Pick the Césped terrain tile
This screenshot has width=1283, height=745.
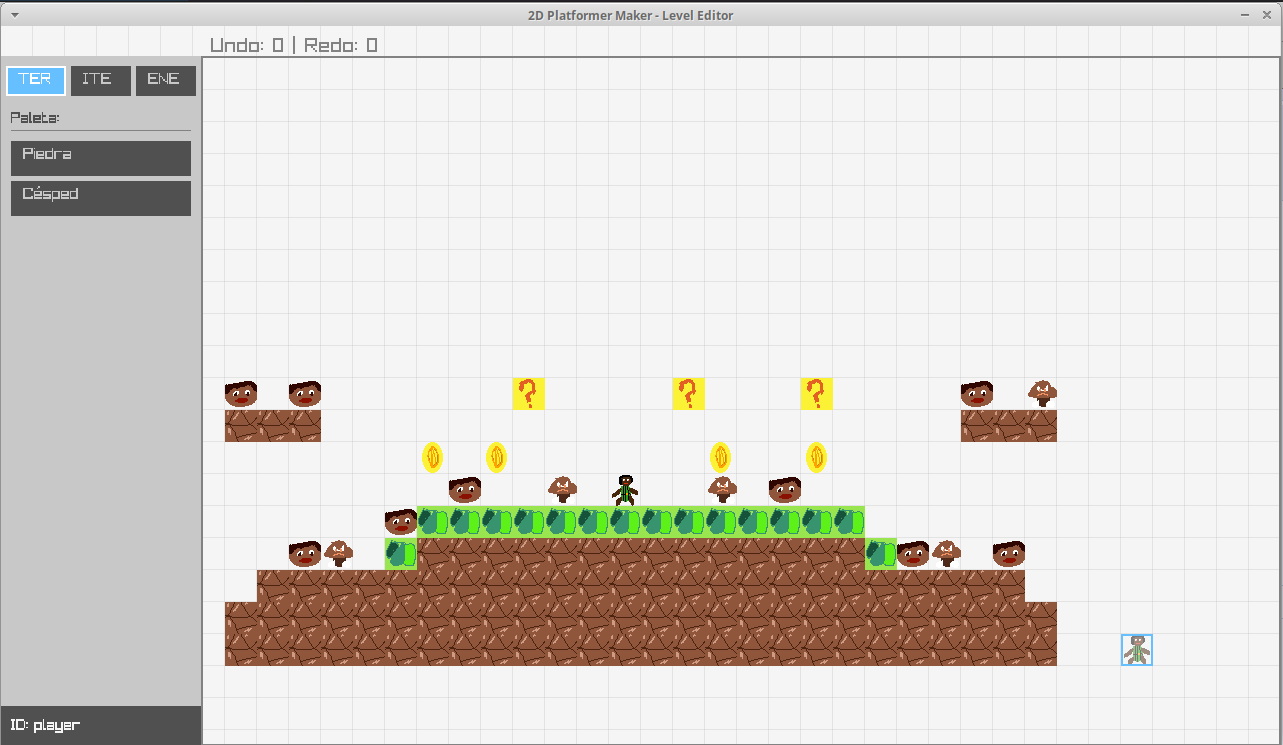pos(101,198)
